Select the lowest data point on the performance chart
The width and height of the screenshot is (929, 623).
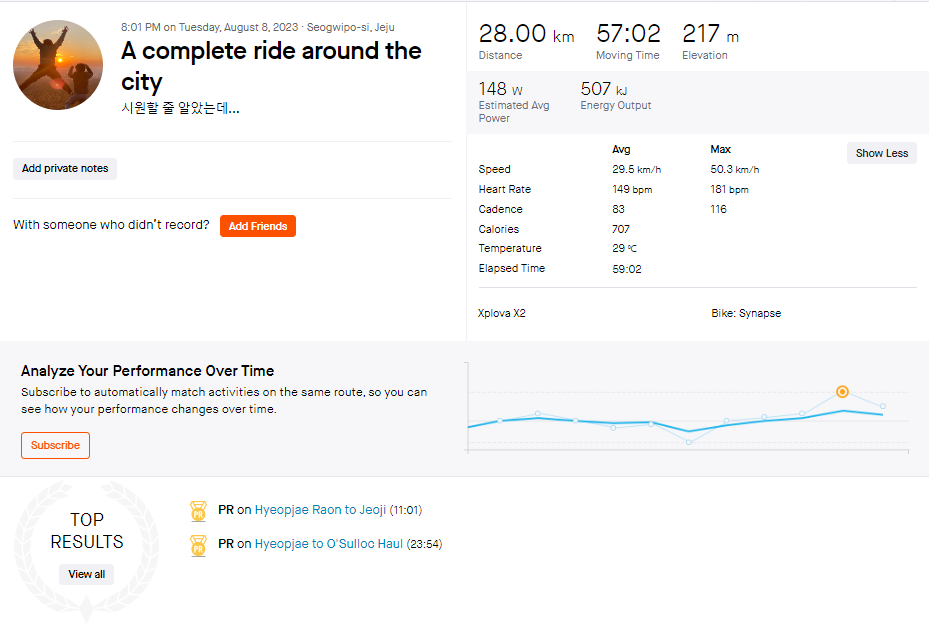(688, 442)
